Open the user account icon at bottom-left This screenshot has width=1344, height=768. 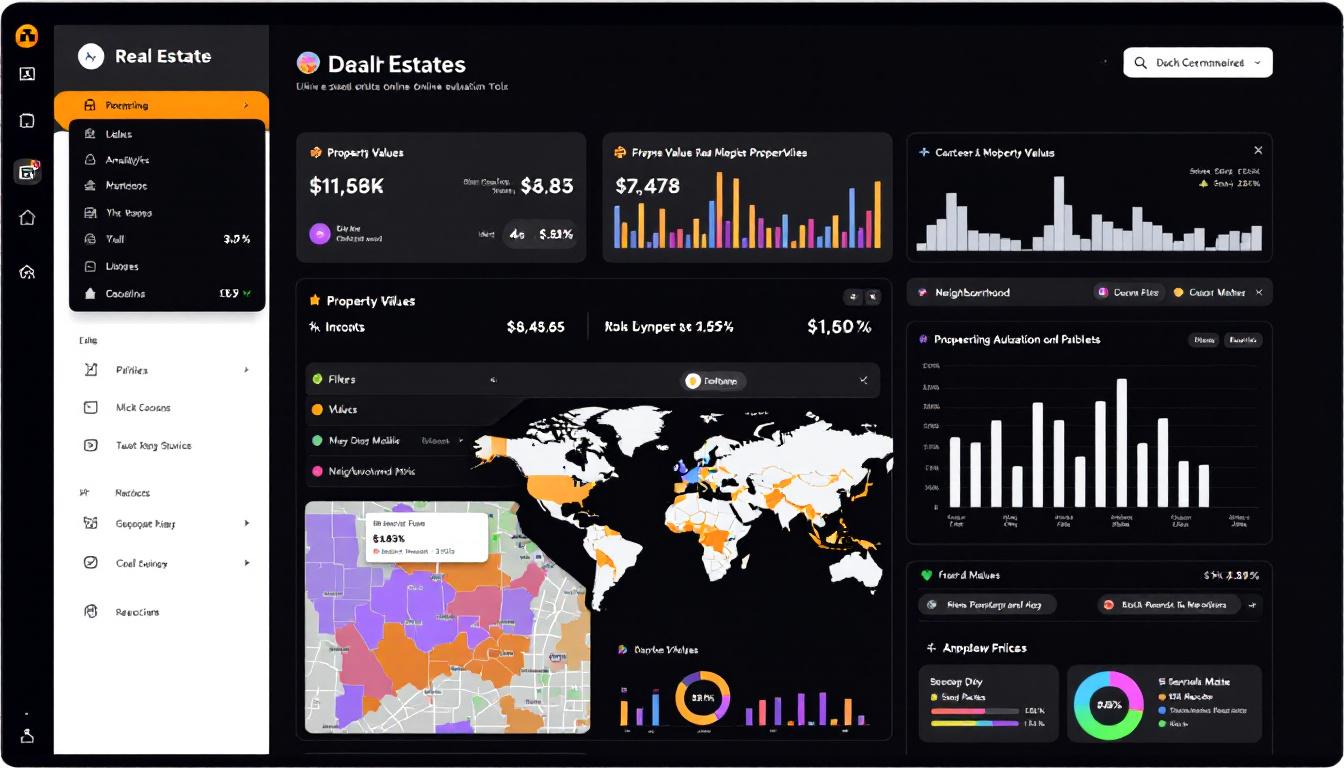click(27, 735)
